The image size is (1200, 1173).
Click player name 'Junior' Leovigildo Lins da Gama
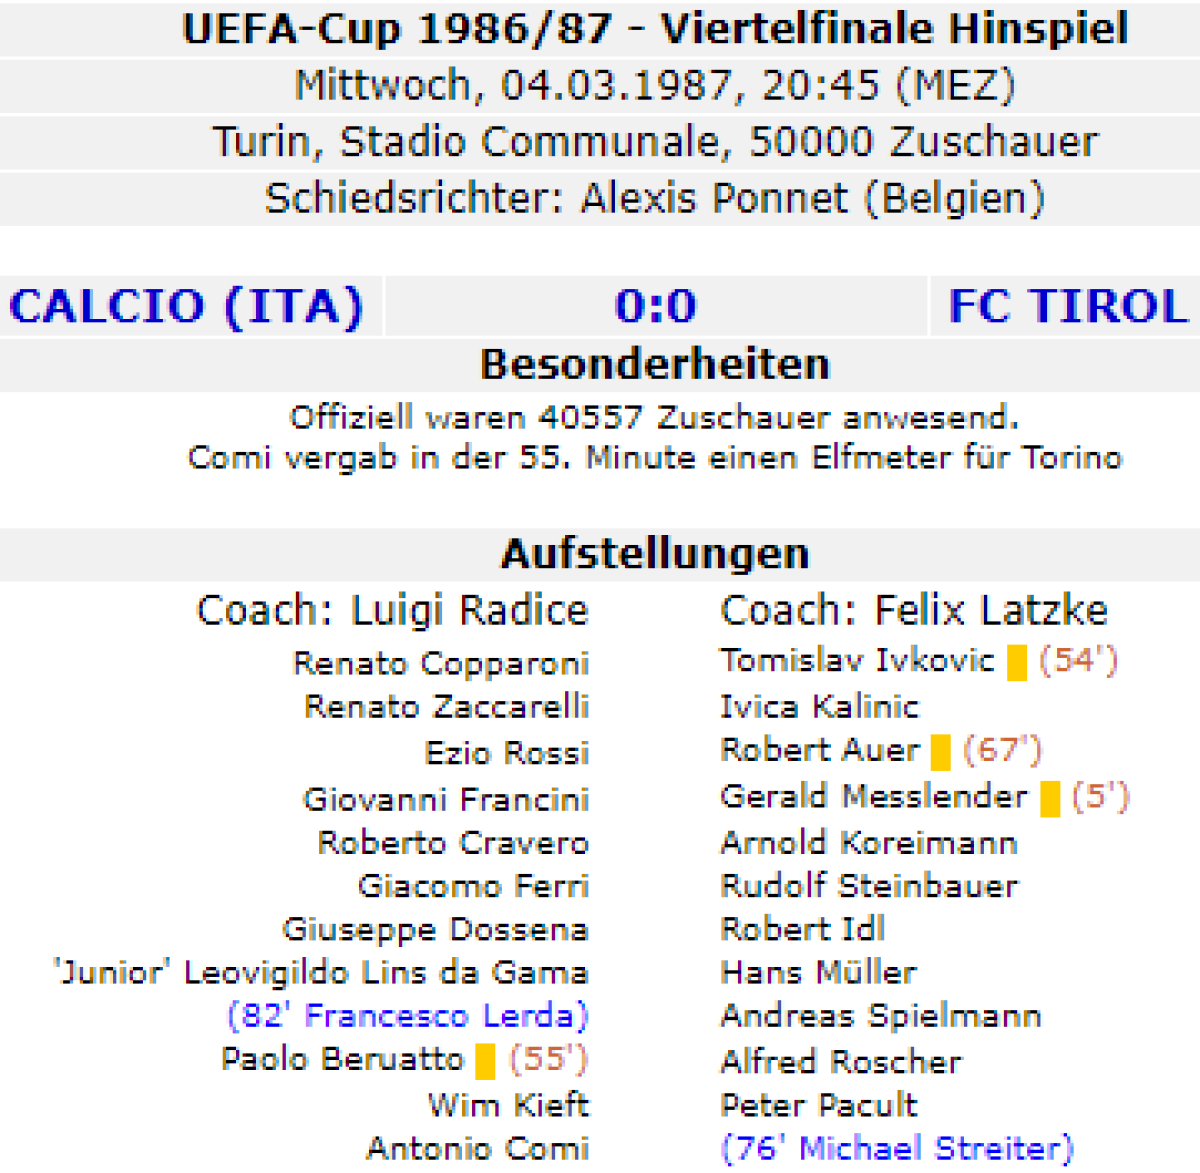click(320, 972)
